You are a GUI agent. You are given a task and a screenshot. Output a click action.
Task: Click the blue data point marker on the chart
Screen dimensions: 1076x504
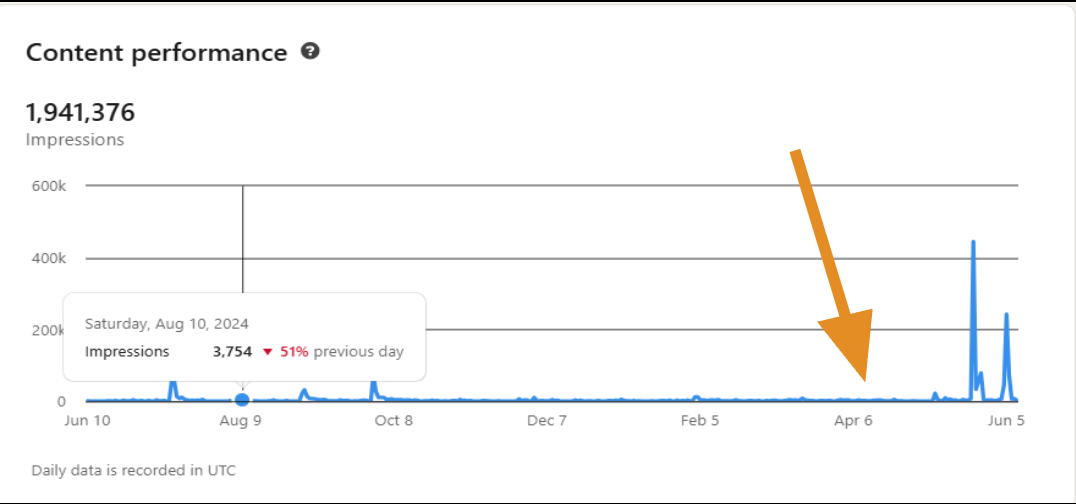point(242,400)
